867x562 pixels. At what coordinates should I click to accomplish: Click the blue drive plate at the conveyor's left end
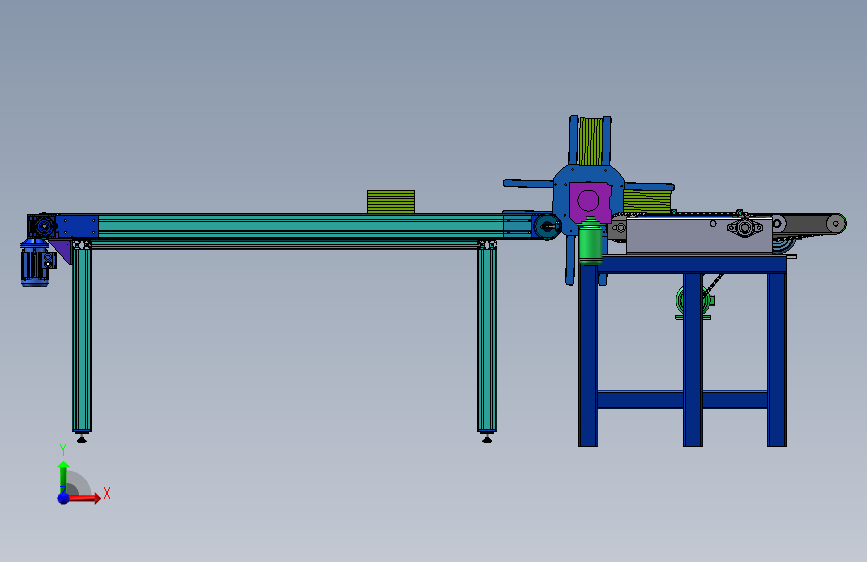76,227
